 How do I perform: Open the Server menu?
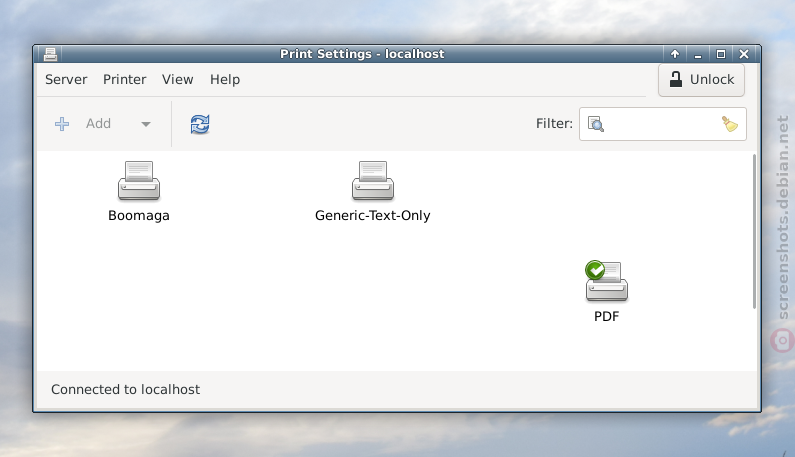point(66,80)
